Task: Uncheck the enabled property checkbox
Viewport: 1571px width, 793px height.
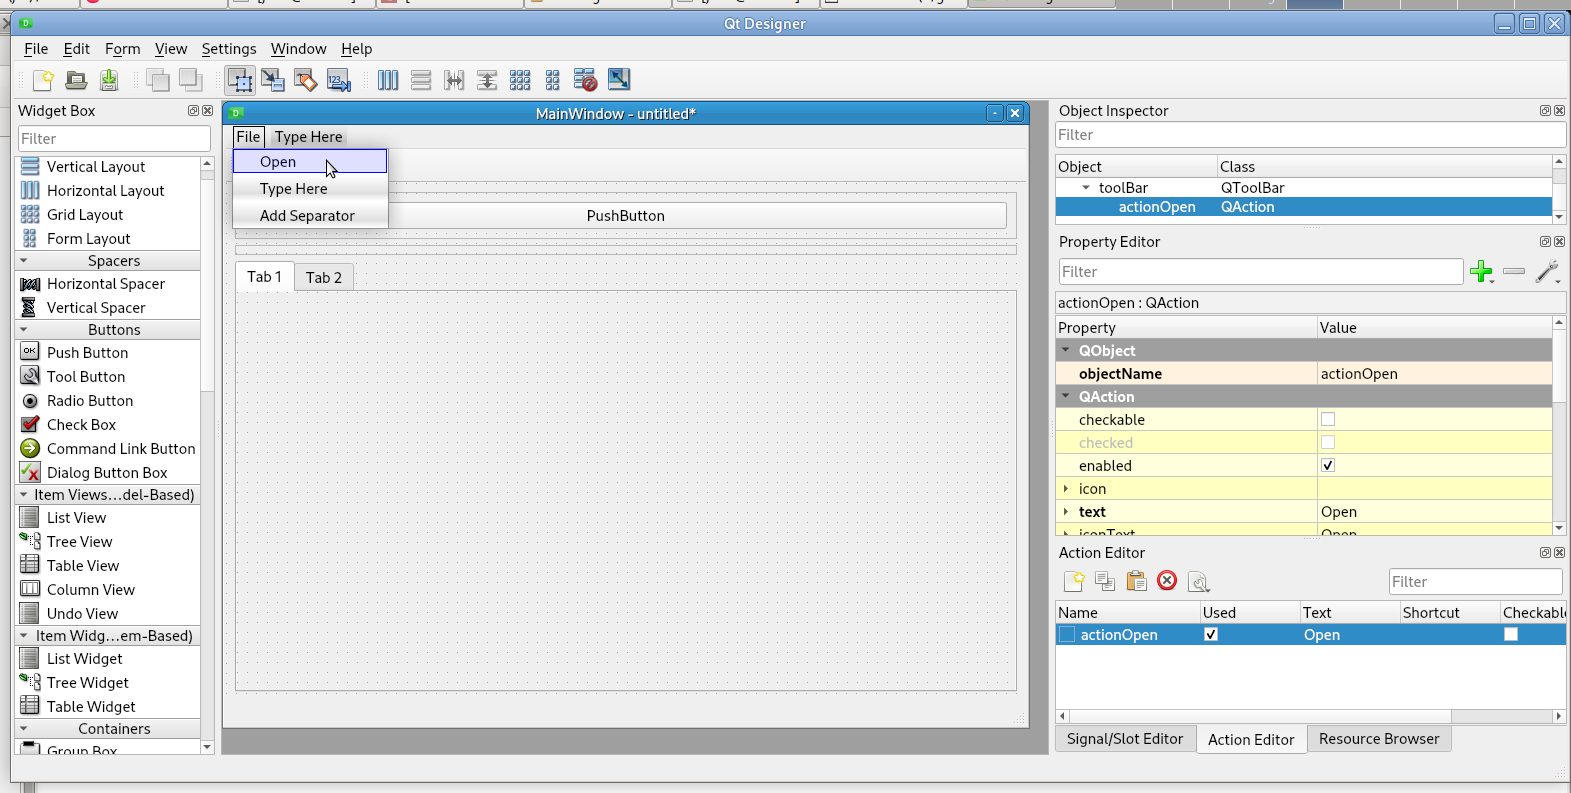Action: point(1328,466)
